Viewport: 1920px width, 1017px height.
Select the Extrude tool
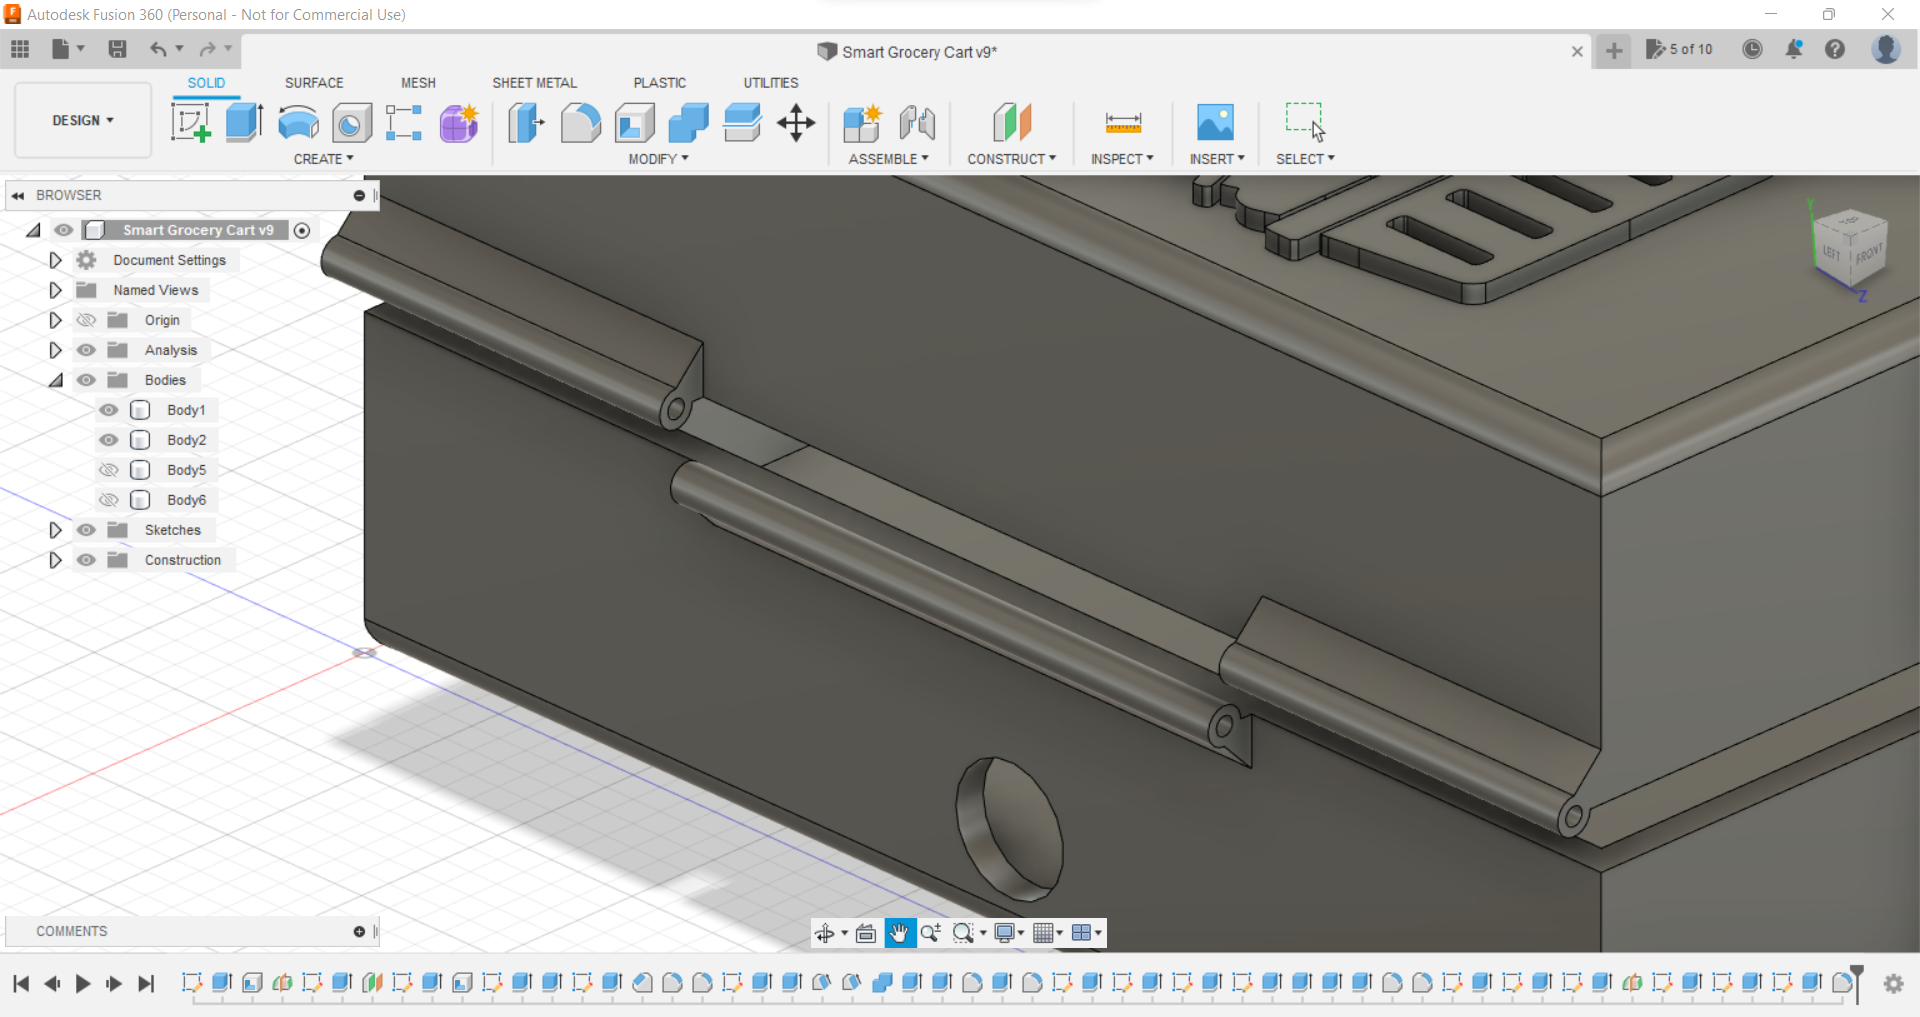click(244, 123)
